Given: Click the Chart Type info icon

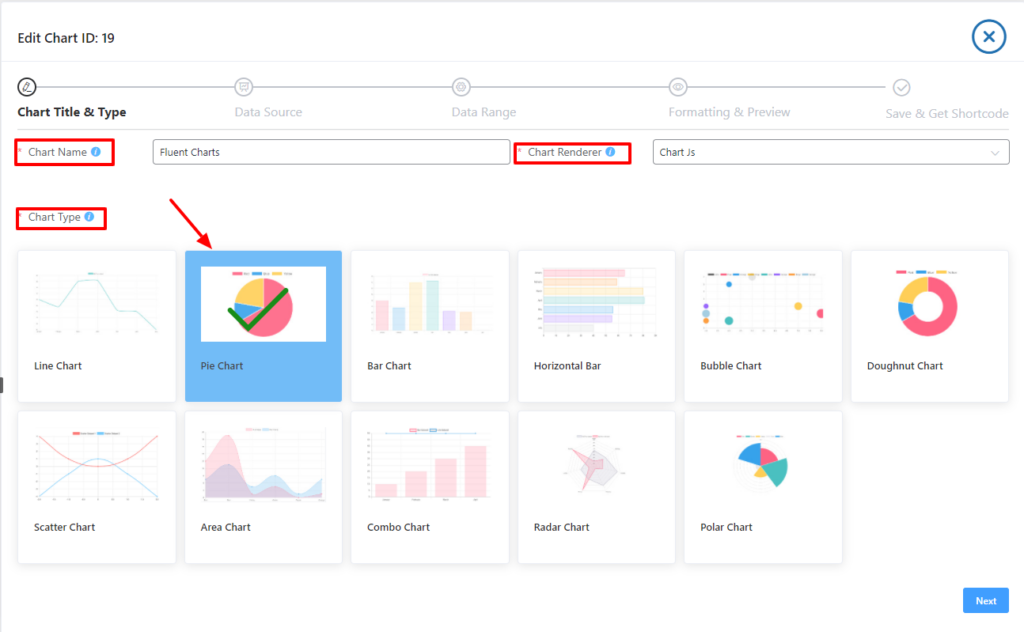Looking at the screenshot, I should (x=89, y=217).
